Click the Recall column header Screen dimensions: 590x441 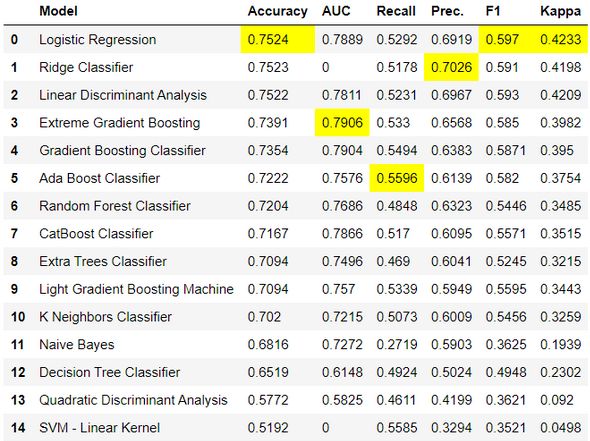(396, 11)
